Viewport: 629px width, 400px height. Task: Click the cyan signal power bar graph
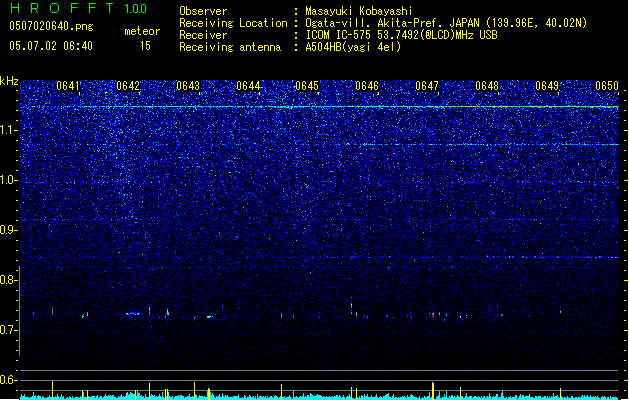319,396
